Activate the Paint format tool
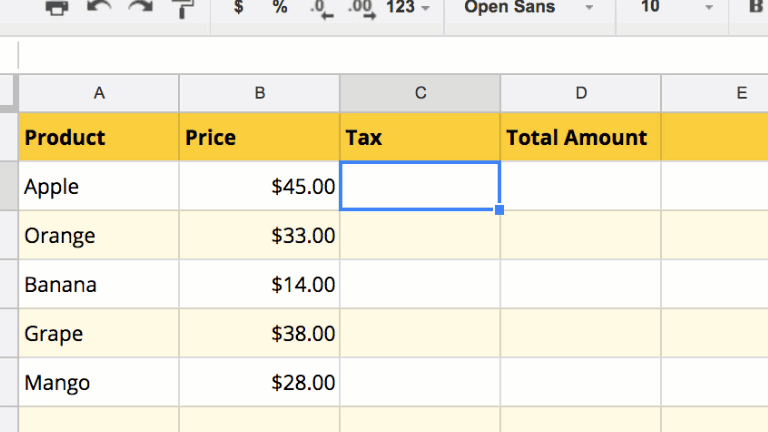Image resolution: width=768 pixels, height=432 pixels. point(183,9)
